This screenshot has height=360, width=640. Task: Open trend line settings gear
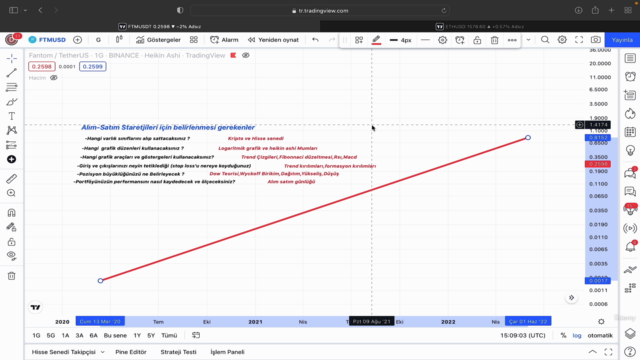point(442,40)
